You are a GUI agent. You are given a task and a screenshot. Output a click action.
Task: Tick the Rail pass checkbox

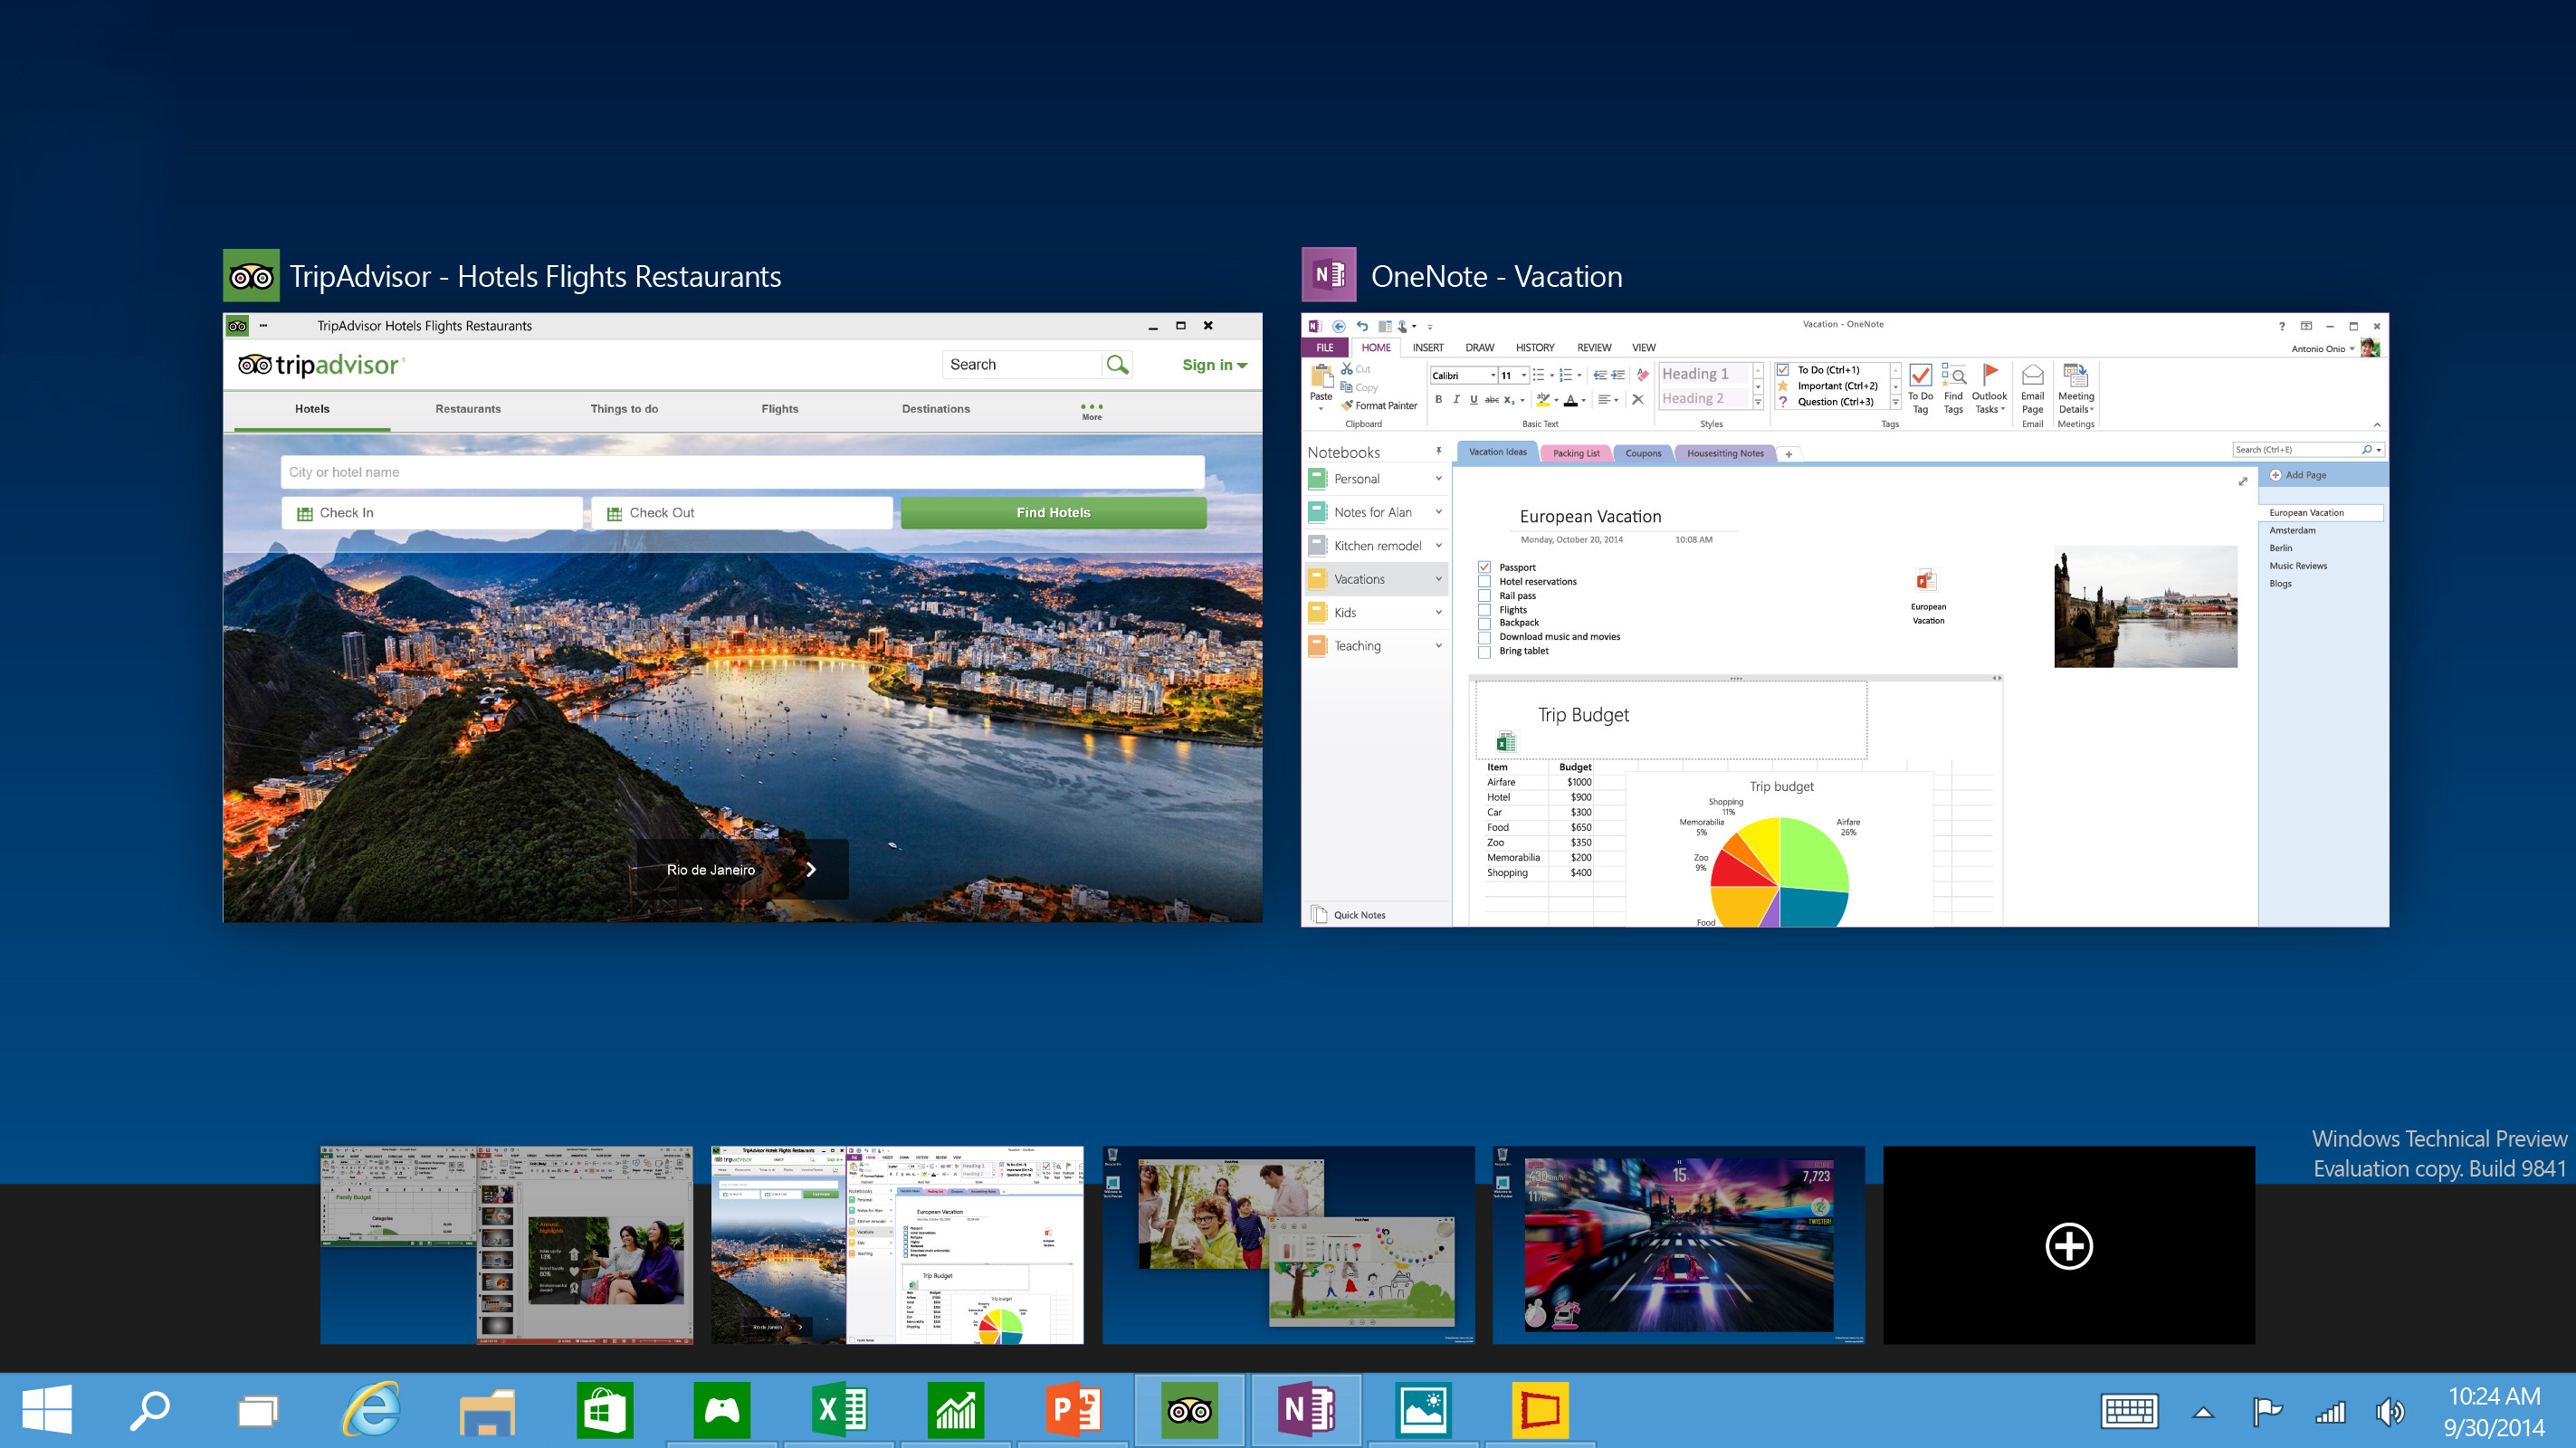pos(1484,596)
